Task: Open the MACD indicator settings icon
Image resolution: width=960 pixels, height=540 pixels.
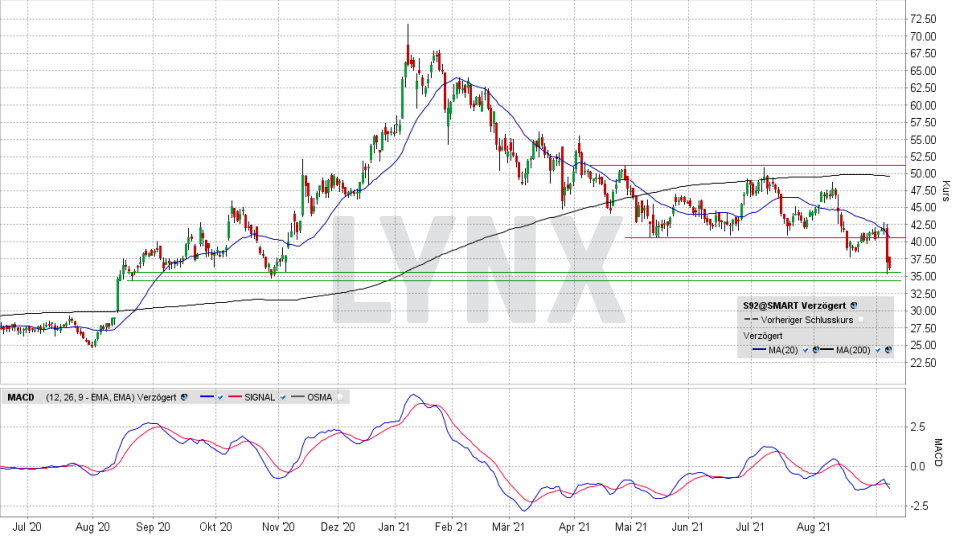Action: (x=186, y=397)
